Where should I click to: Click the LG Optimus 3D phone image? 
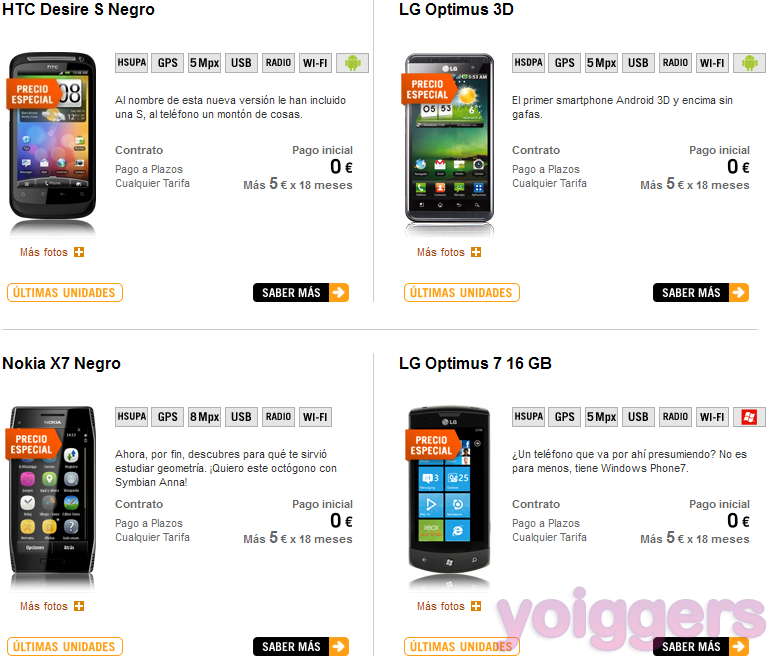click(449, 143)
